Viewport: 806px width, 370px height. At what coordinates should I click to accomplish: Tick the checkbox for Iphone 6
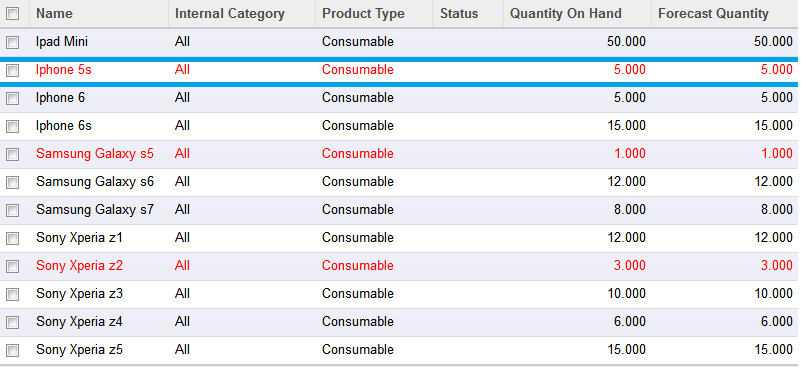(12, 98)
